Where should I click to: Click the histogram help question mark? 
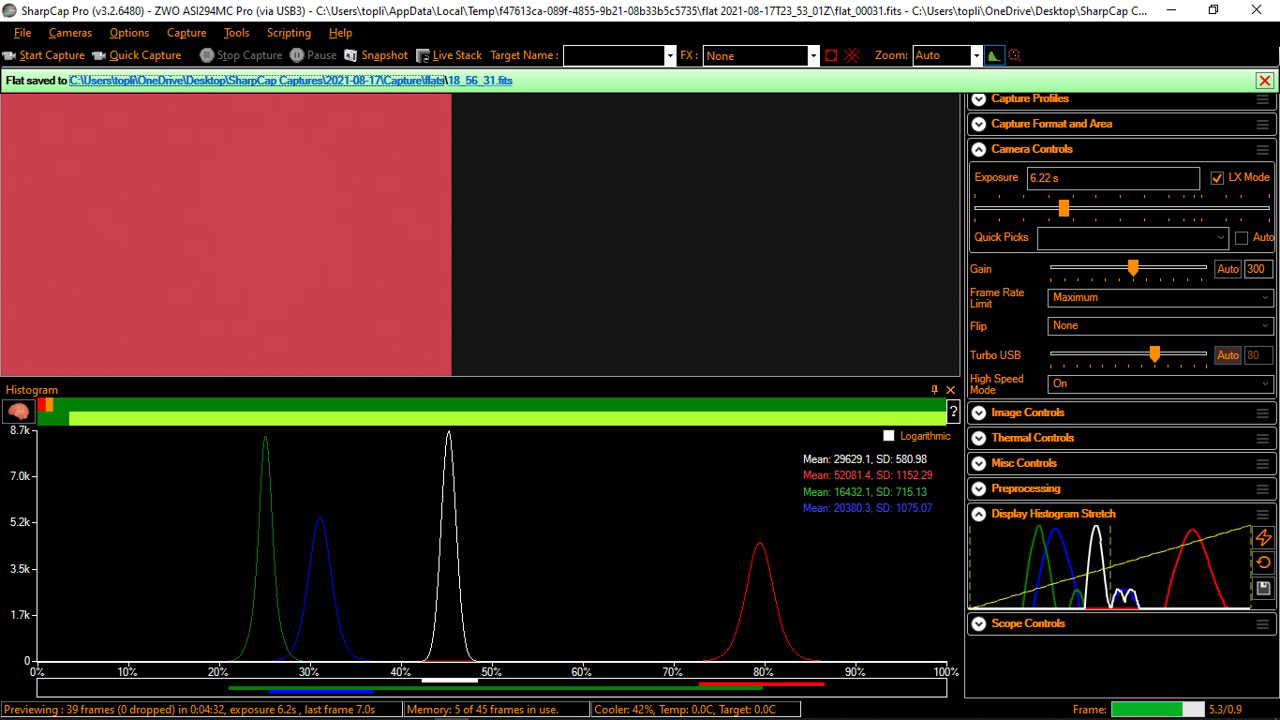[x=953, y=412]
